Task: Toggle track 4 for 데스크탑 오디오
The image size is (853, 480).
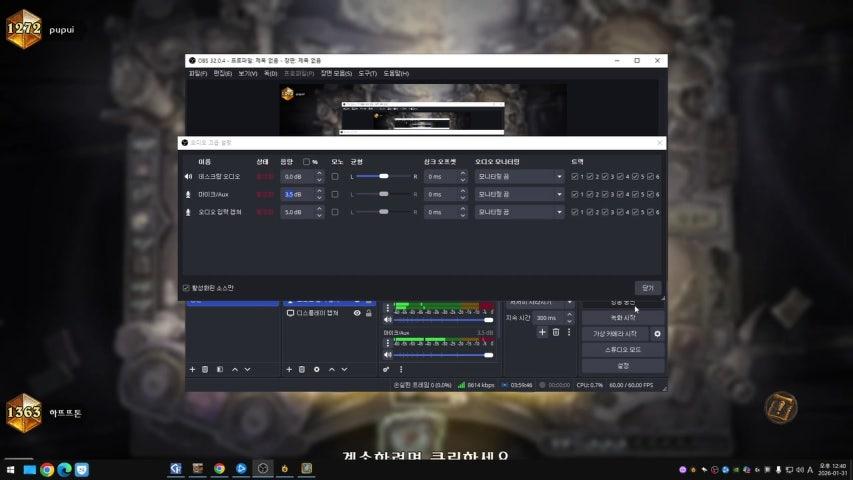Action: pyautogui.click(x=620, y=176)
